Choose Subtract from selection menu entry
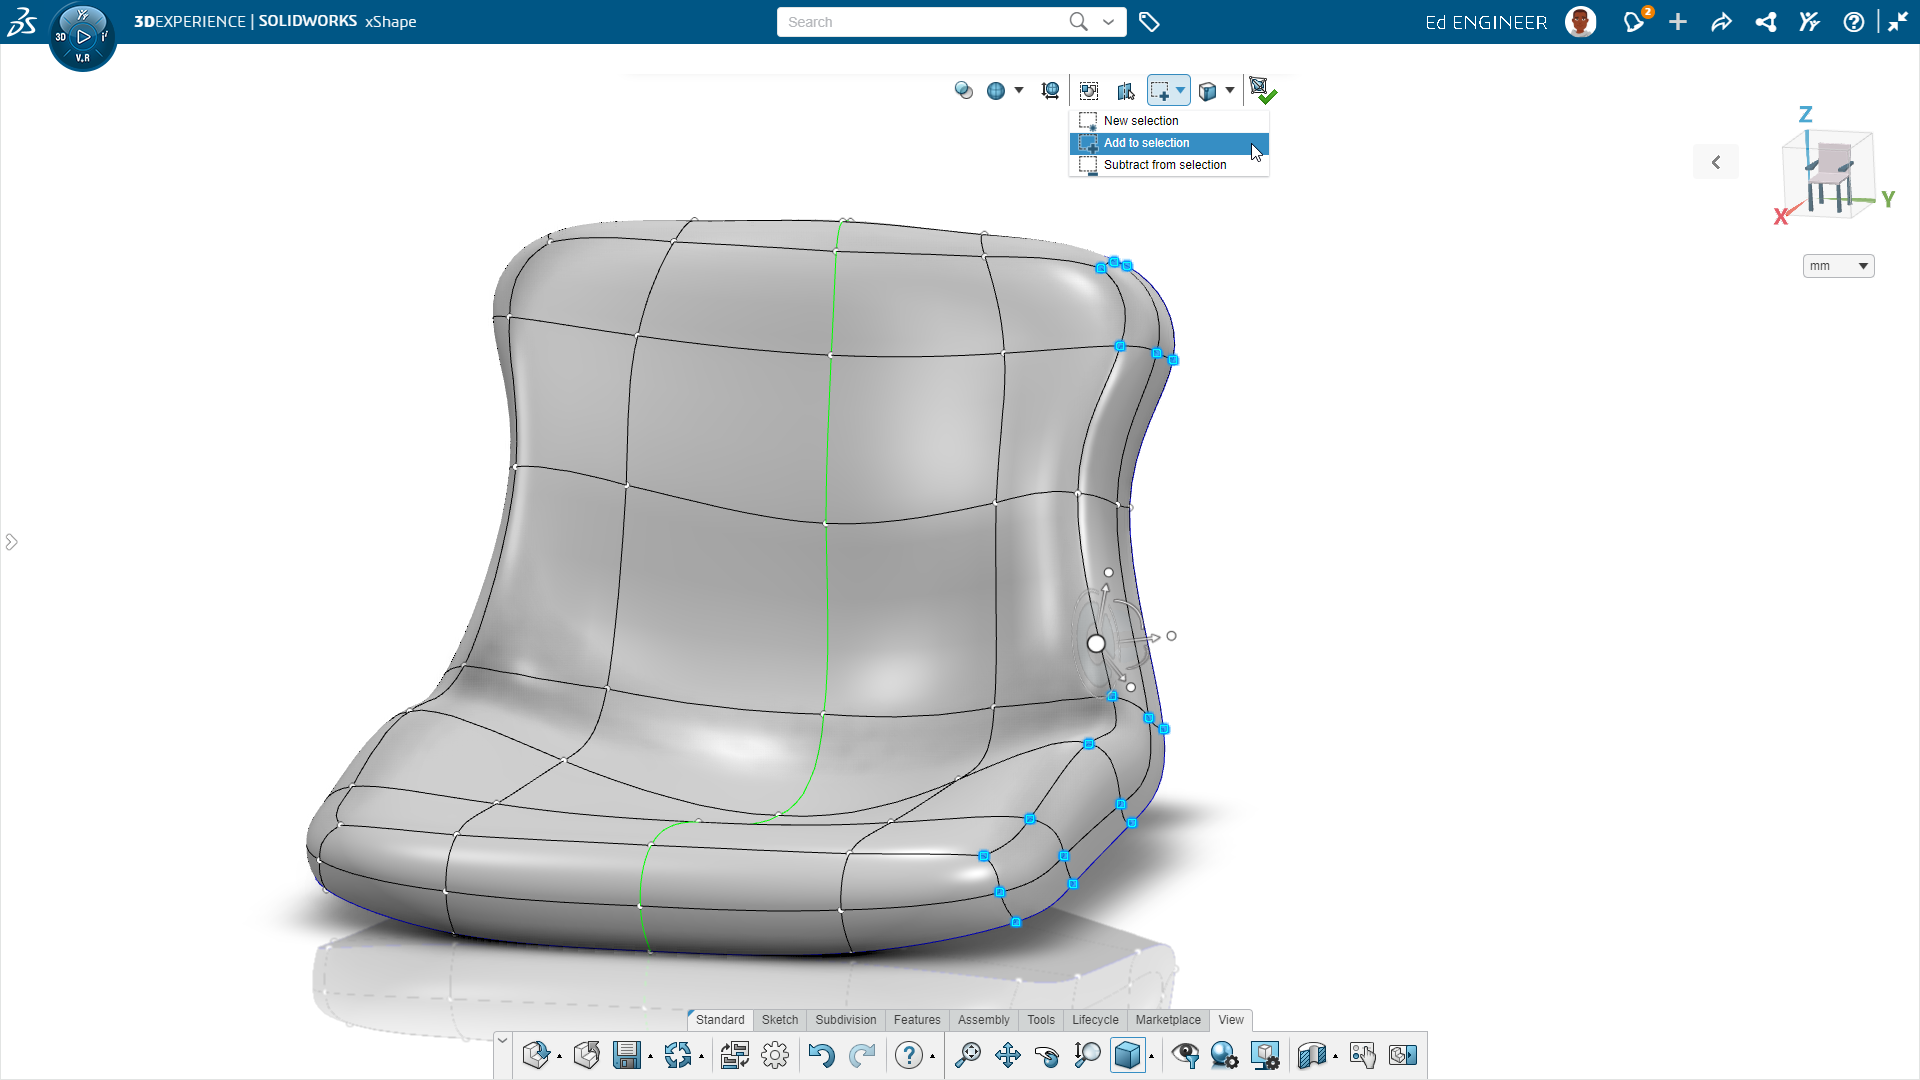Screen dimensions: 1920x1080 tap(1164, 165)
